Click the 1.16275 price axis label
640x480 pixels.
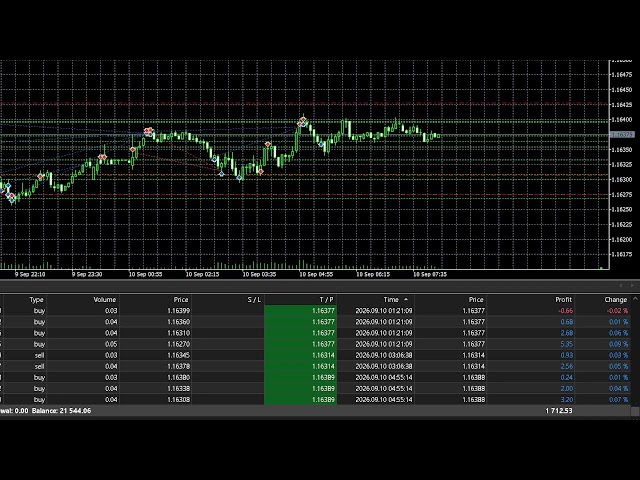tap(621, 194)
